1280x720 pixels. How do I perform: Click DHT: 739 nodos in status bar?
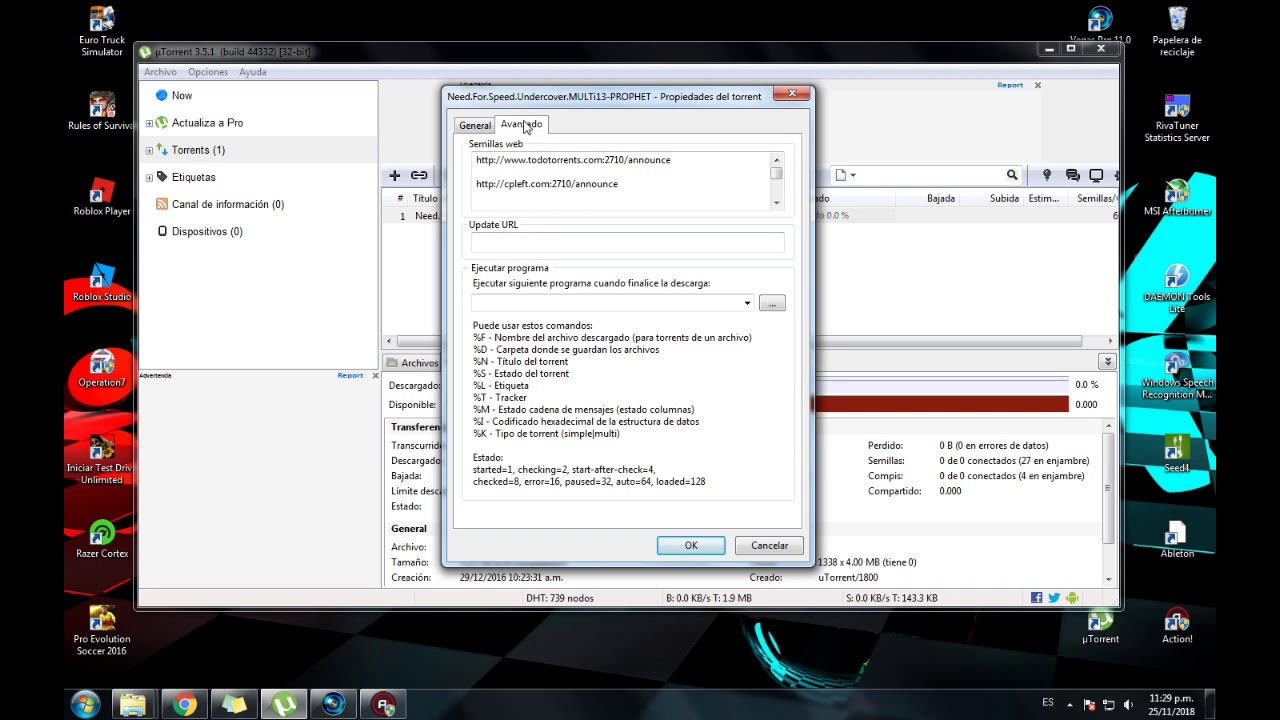pyautogui.click(x=560, y=598)
